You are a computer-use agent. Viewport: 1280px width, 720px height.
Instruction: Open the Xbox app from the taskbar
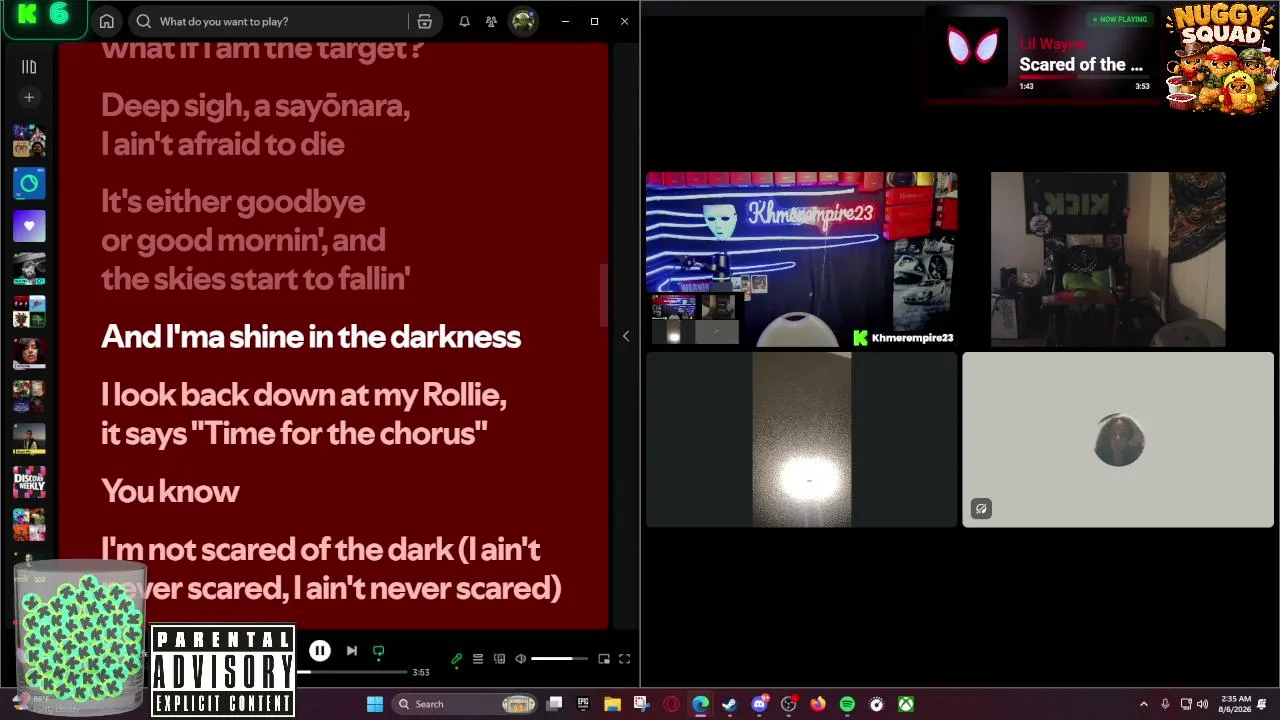905,704
